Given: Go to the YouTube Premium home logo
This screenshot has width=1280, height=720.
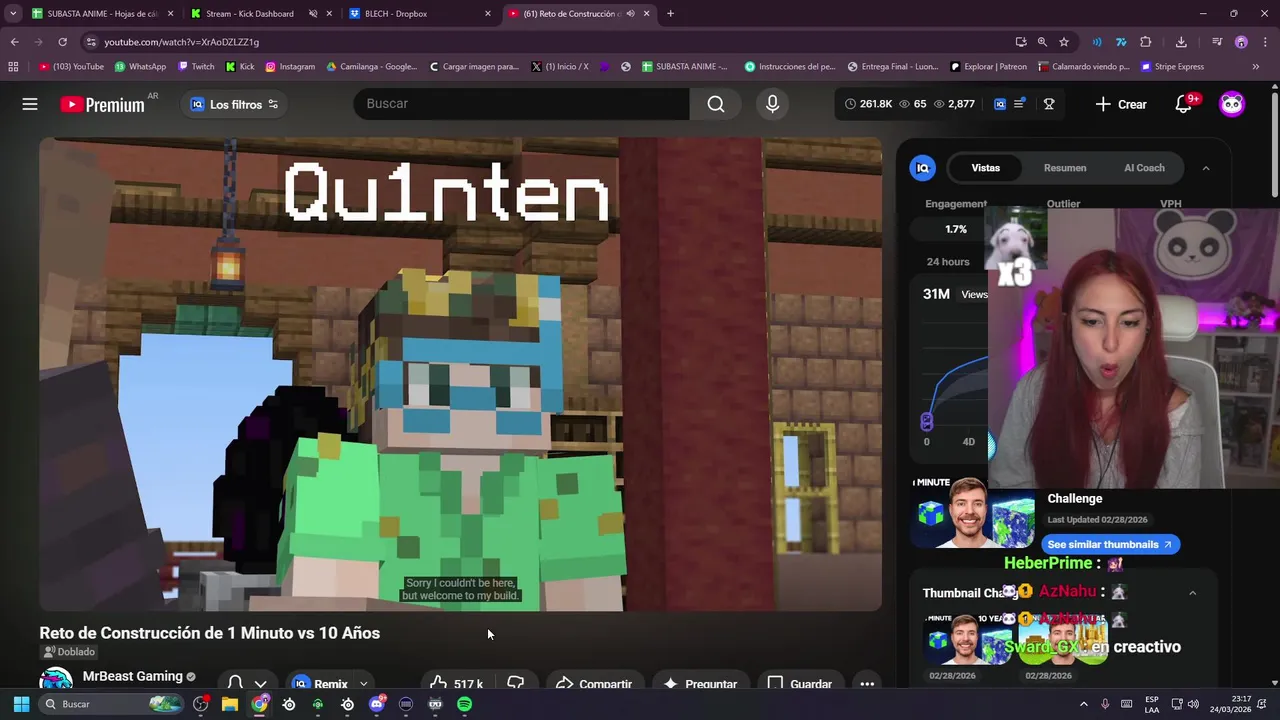Looking at the screenshot, I should pos(102,104).
